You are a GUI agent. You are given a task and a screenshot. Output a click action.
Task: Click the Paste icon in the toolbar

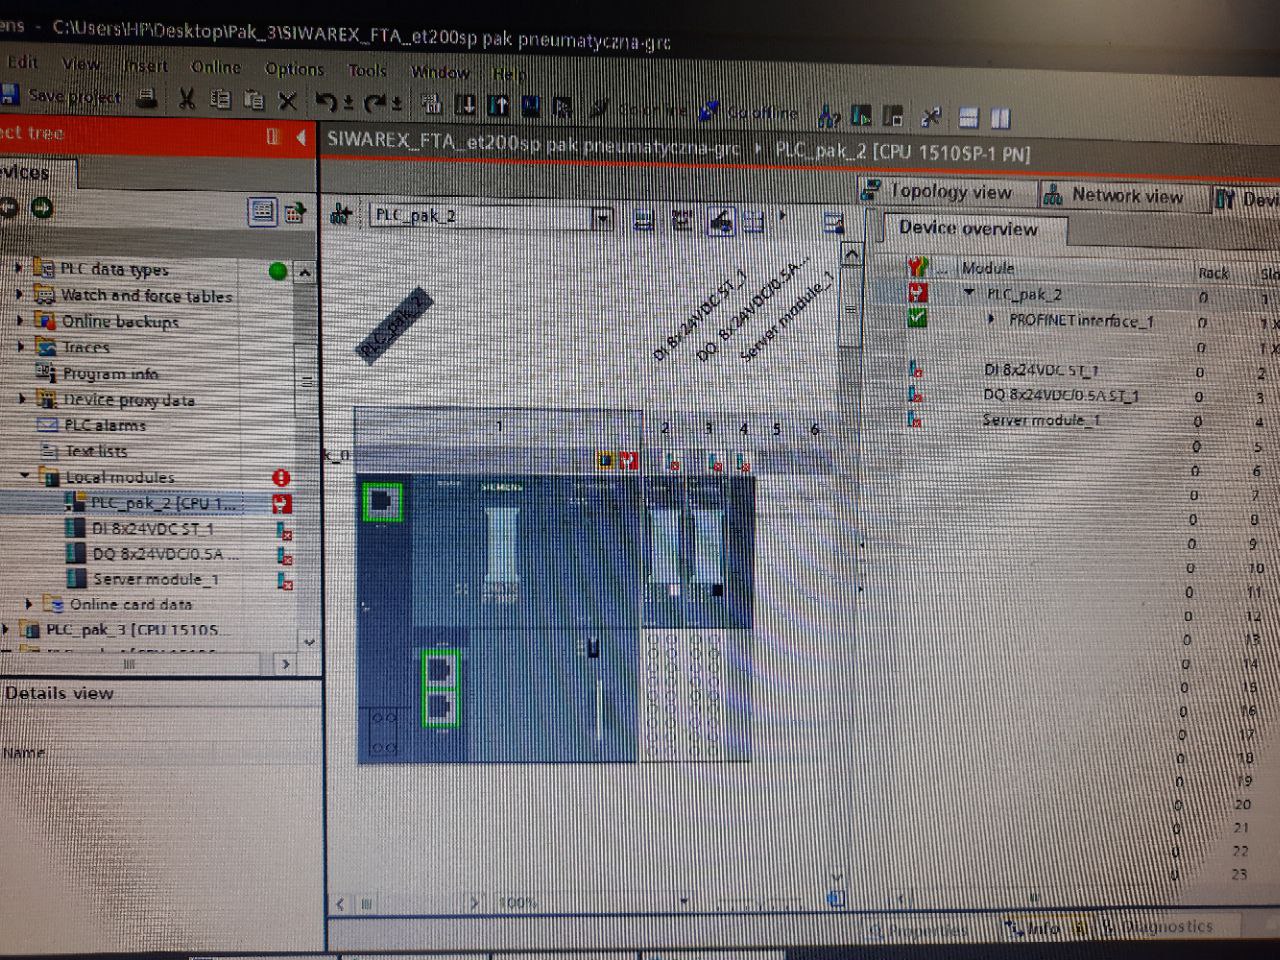pos(254,99)
